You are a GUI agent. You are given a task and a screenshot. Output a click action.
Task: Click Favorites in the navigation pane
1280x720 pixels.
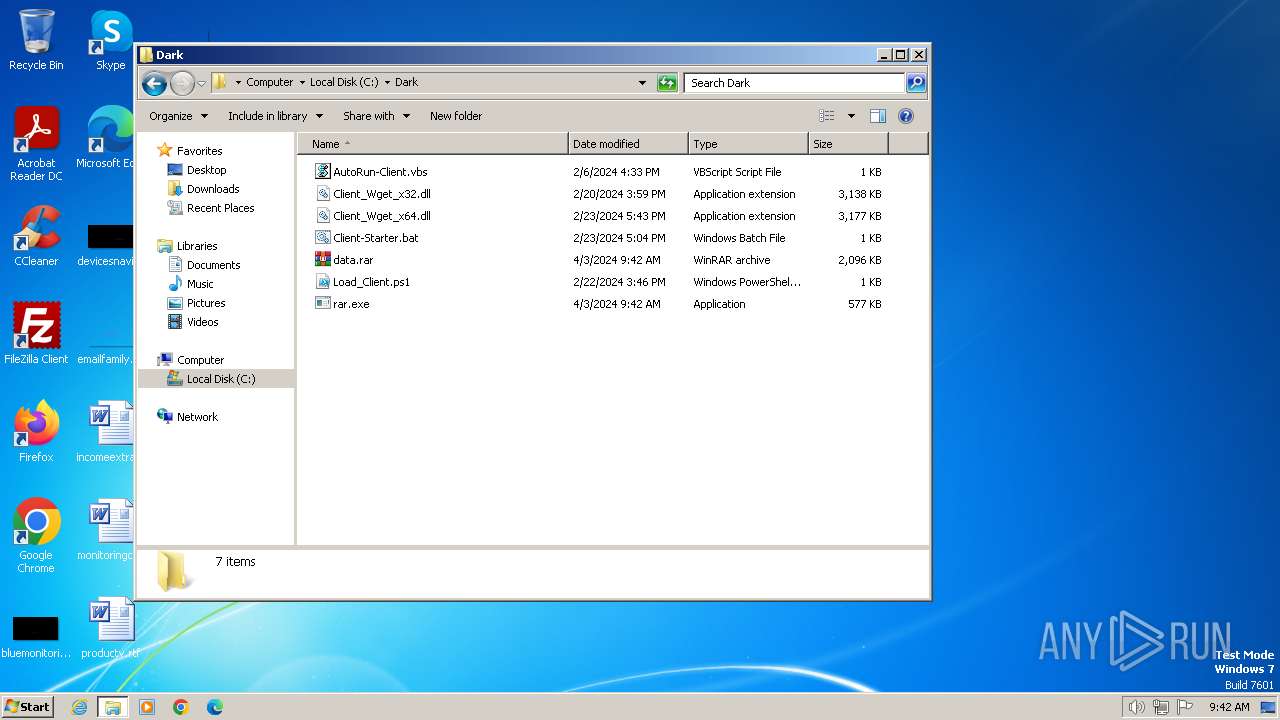(199, 151)
